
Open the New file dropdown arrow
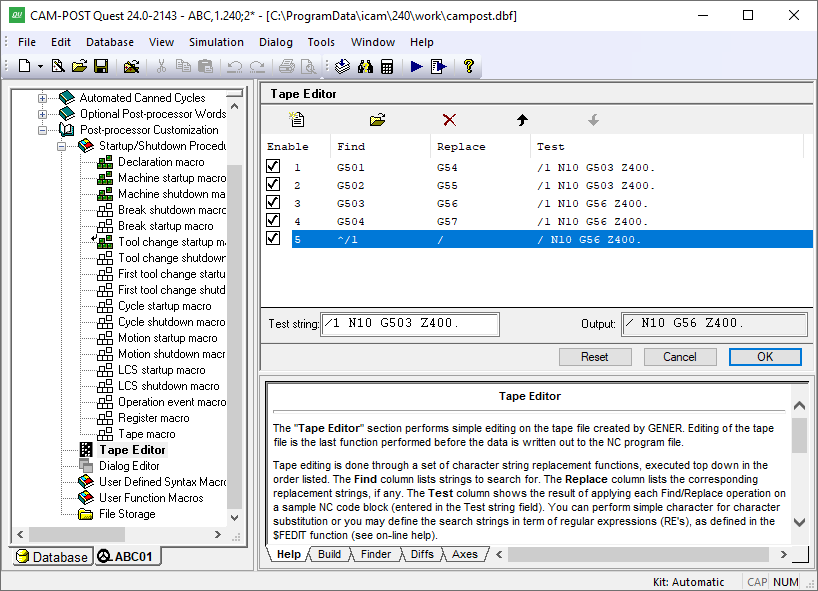pos(40,67)
